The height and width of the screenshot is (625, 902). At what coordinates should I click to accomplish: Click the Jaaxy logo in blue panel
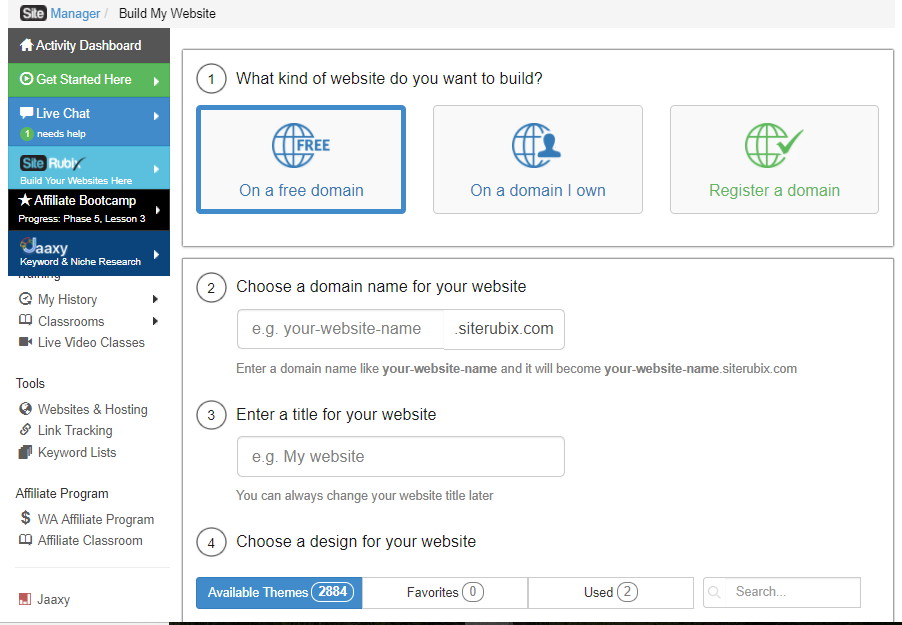(x=44, y=246)
